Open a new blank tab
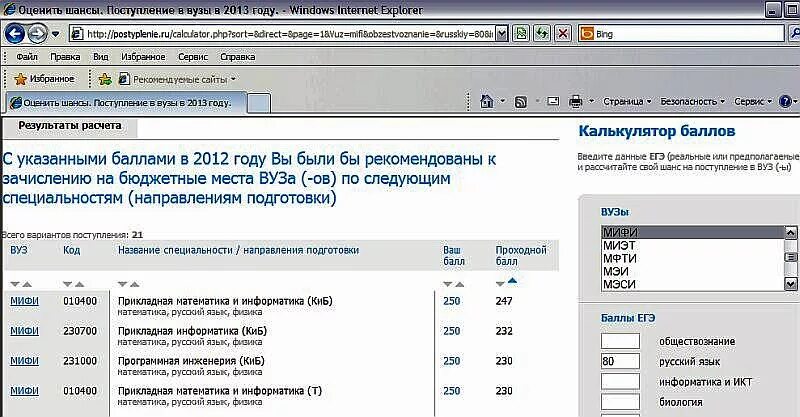 259,103
